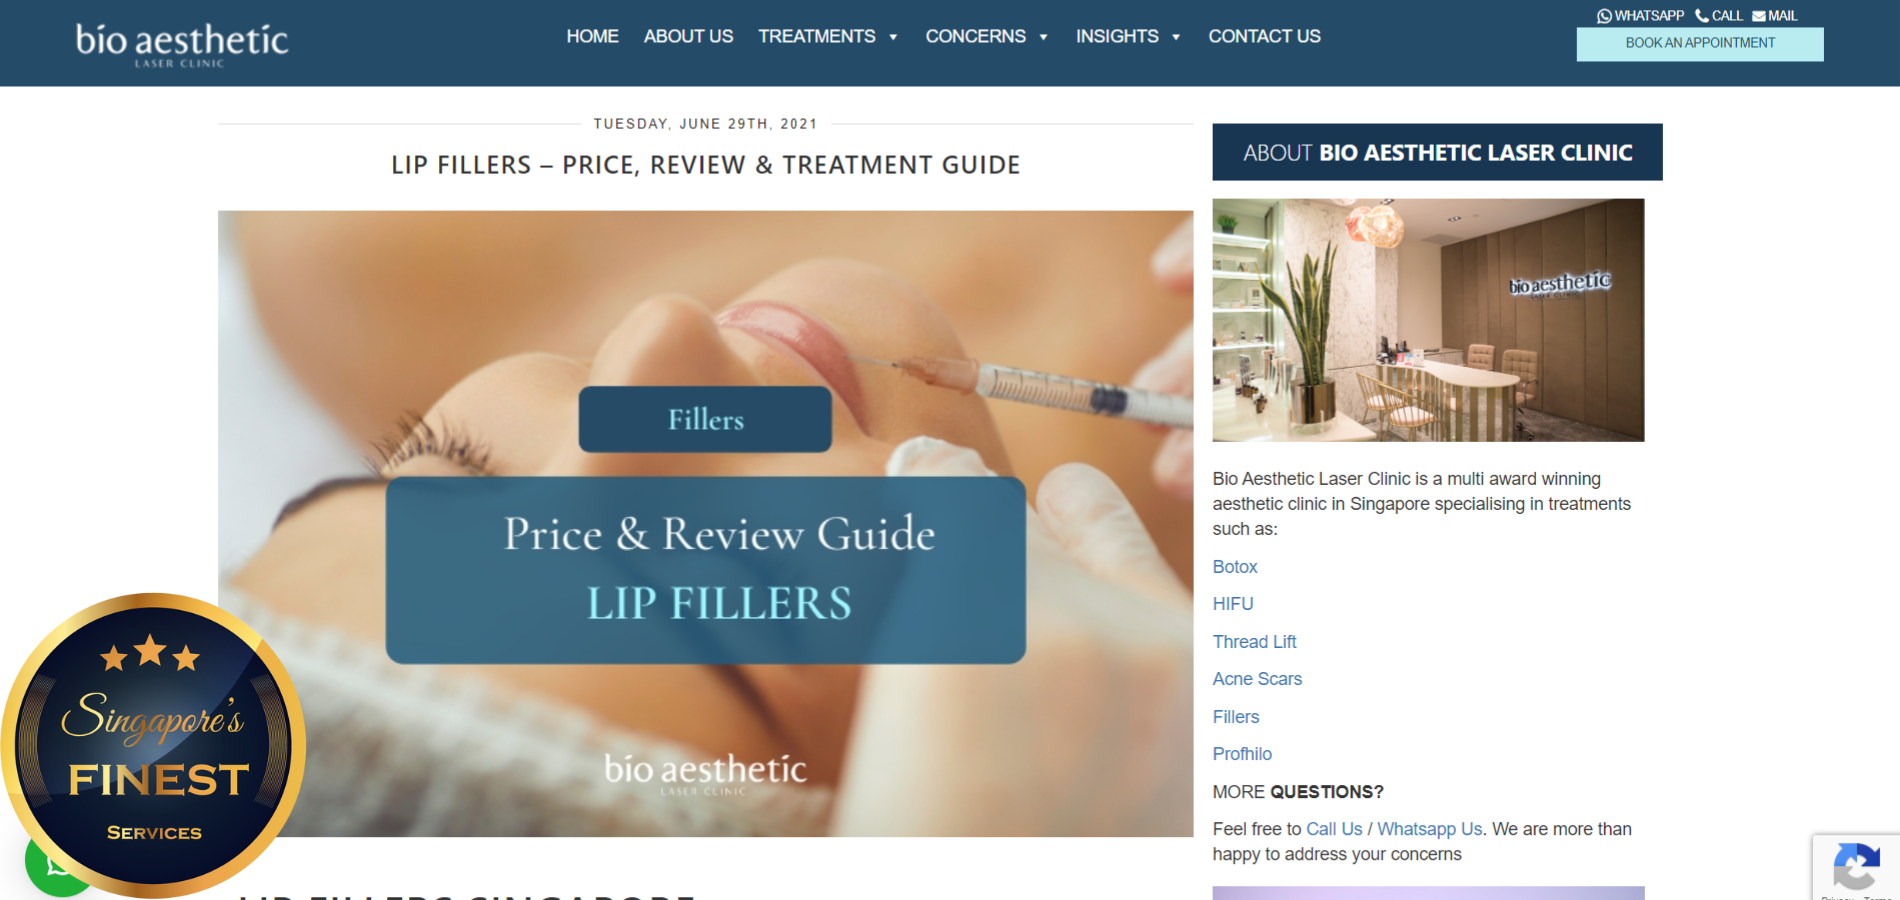Click the phone Call icon
Screen dimensions: 1900x900
tap(1702, 16)
